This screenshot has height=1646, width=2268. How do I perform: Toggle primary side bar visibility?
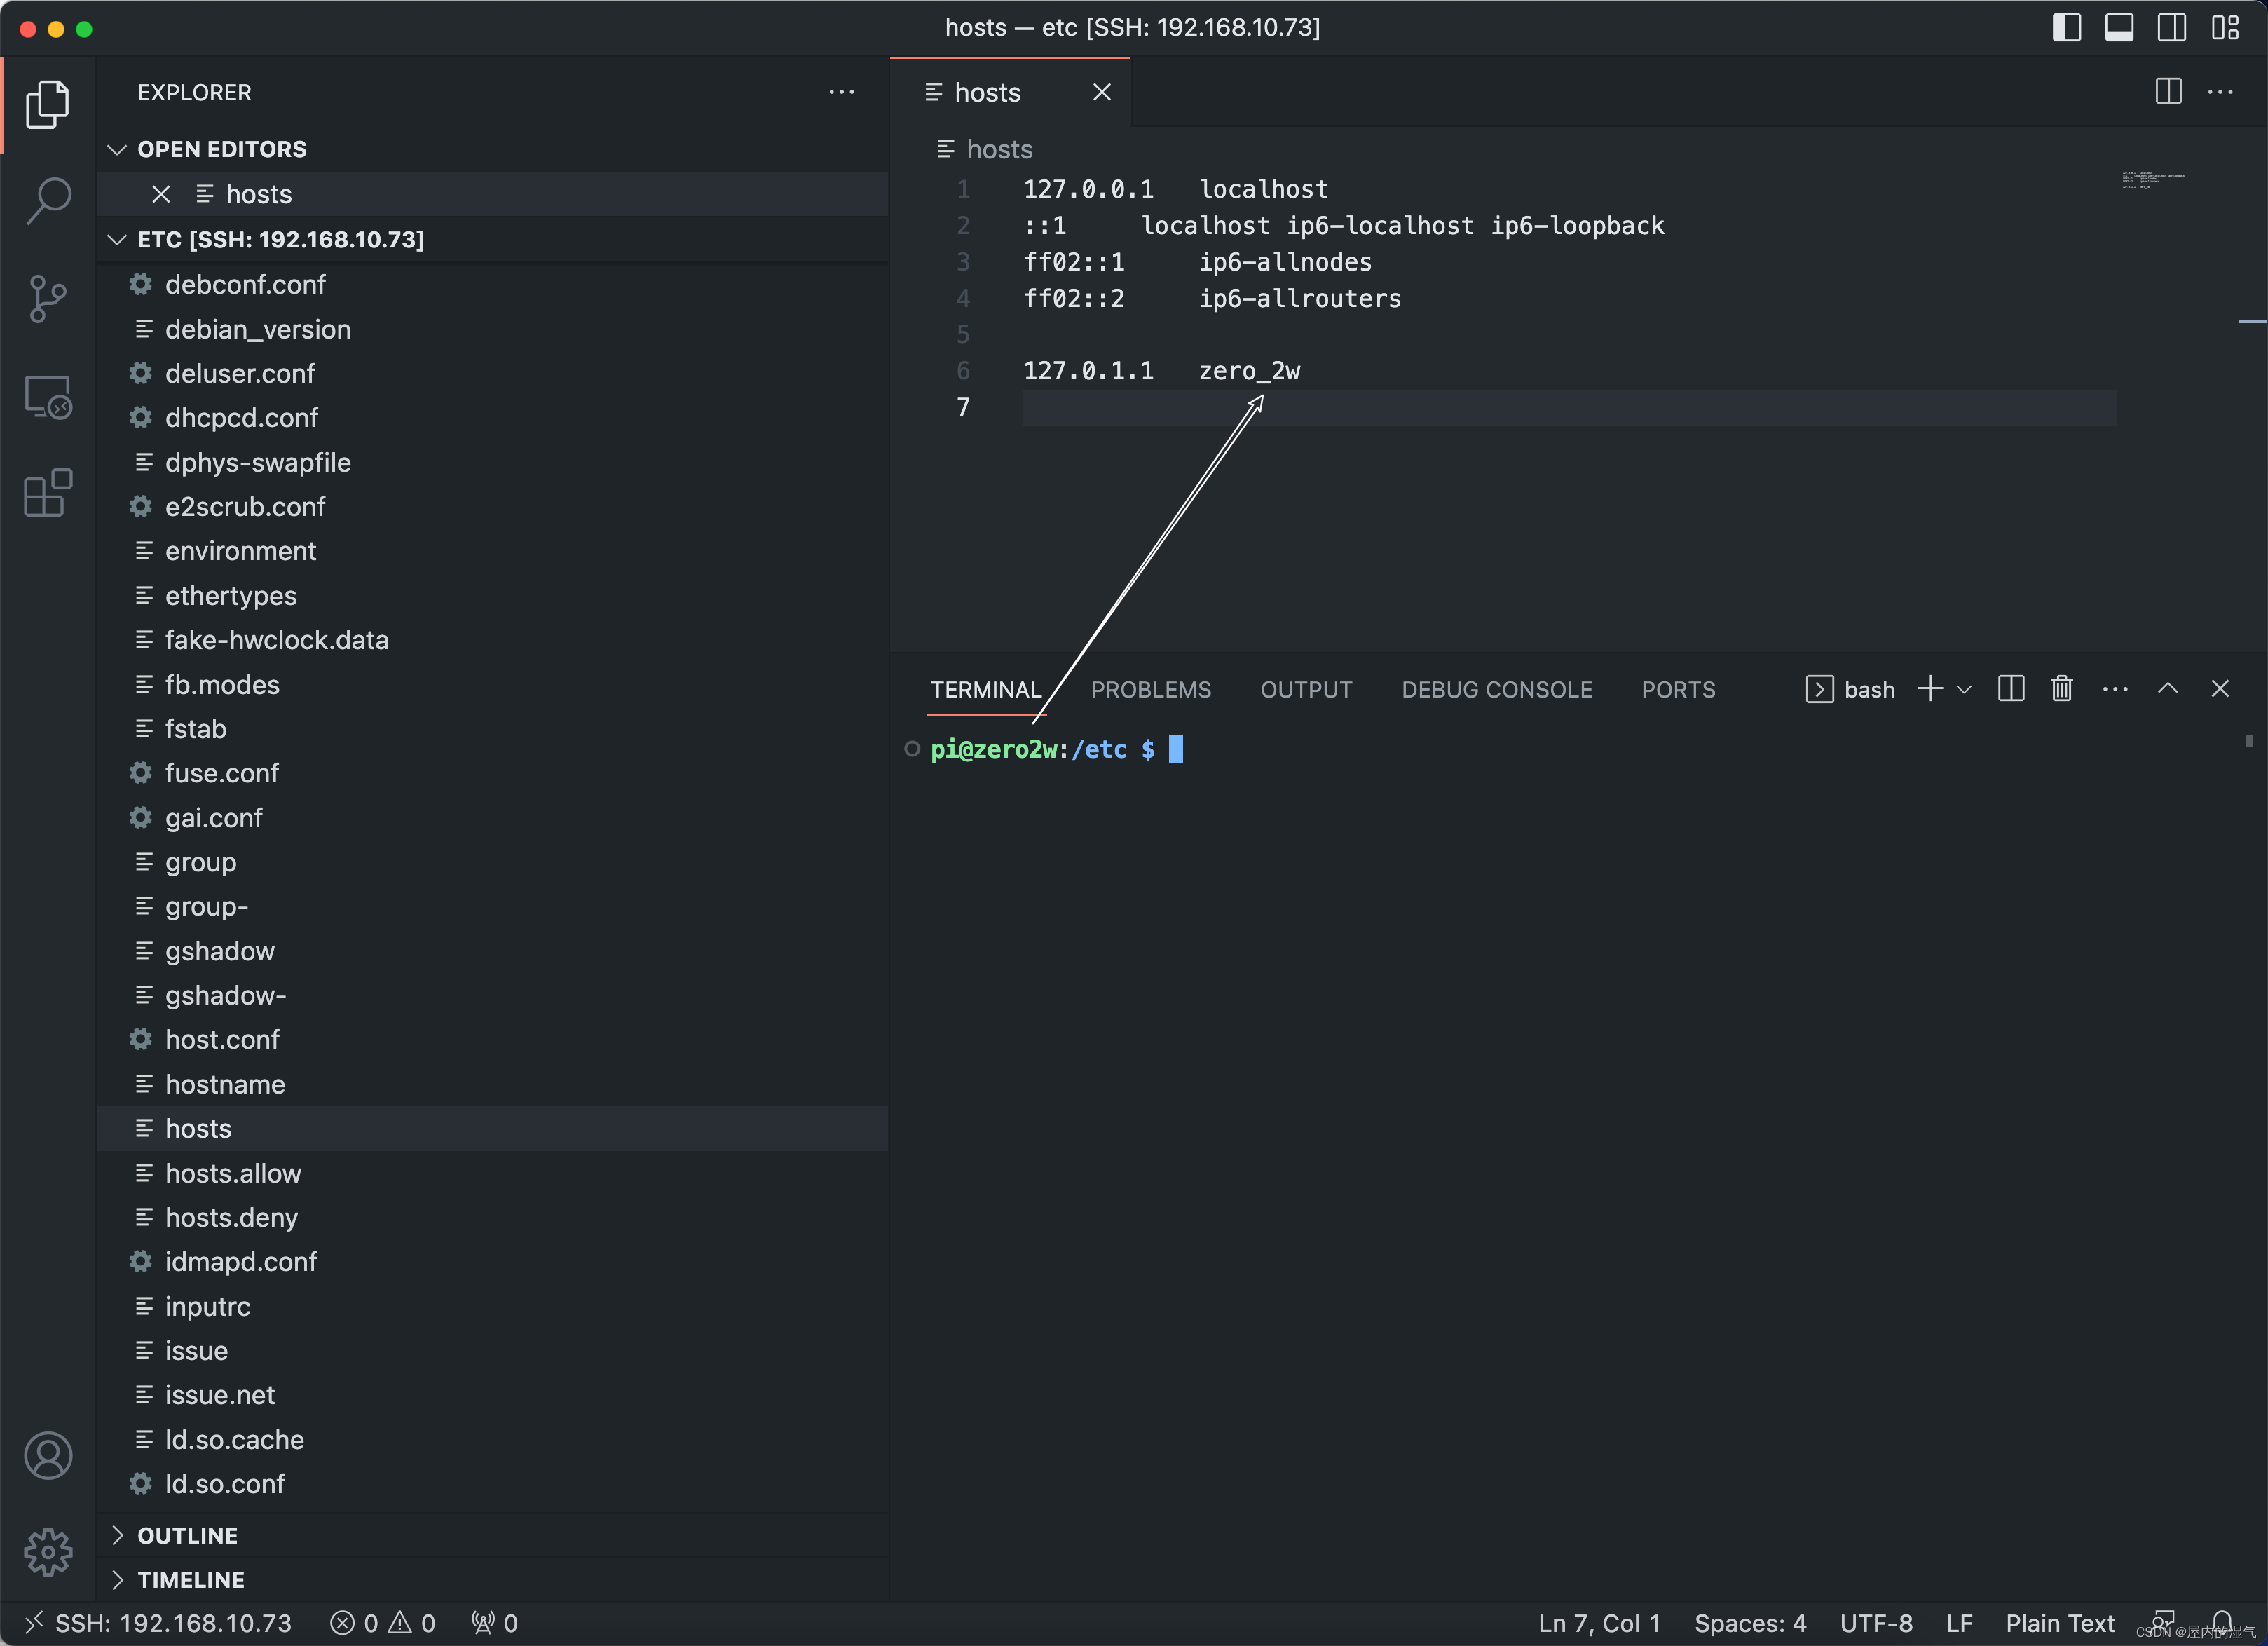[x=2066, y=28]
